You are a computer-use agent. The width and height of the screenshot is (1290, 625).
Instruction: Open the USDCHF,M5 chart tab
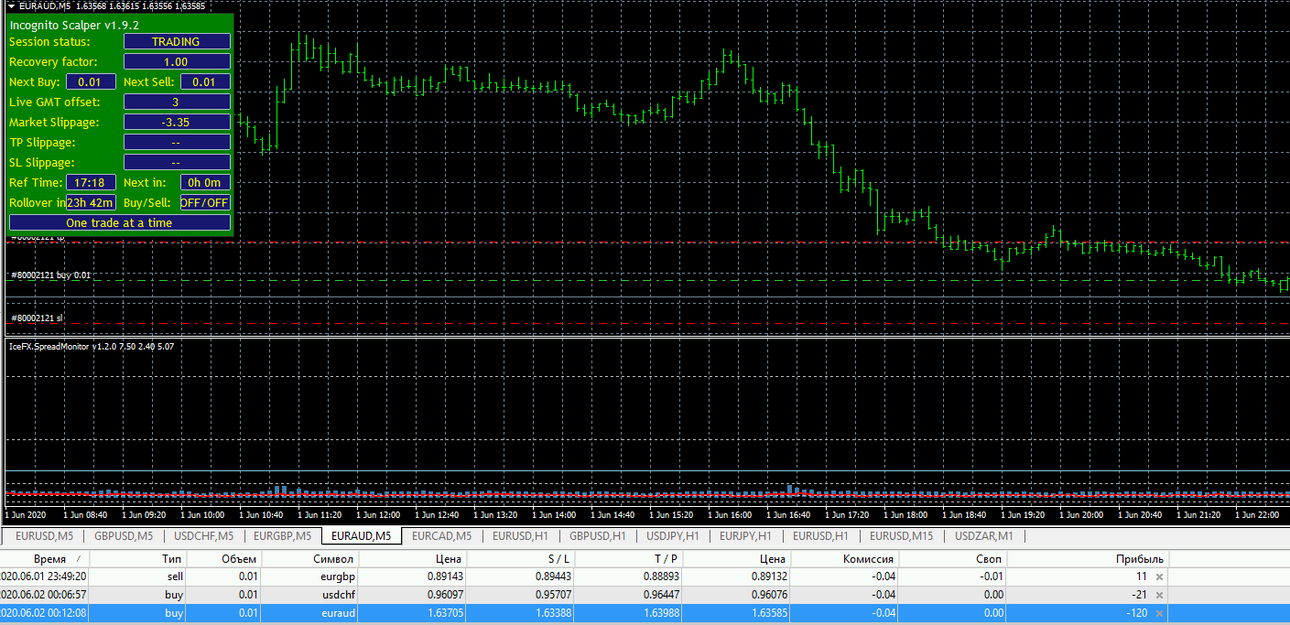(x=204, y=536)
